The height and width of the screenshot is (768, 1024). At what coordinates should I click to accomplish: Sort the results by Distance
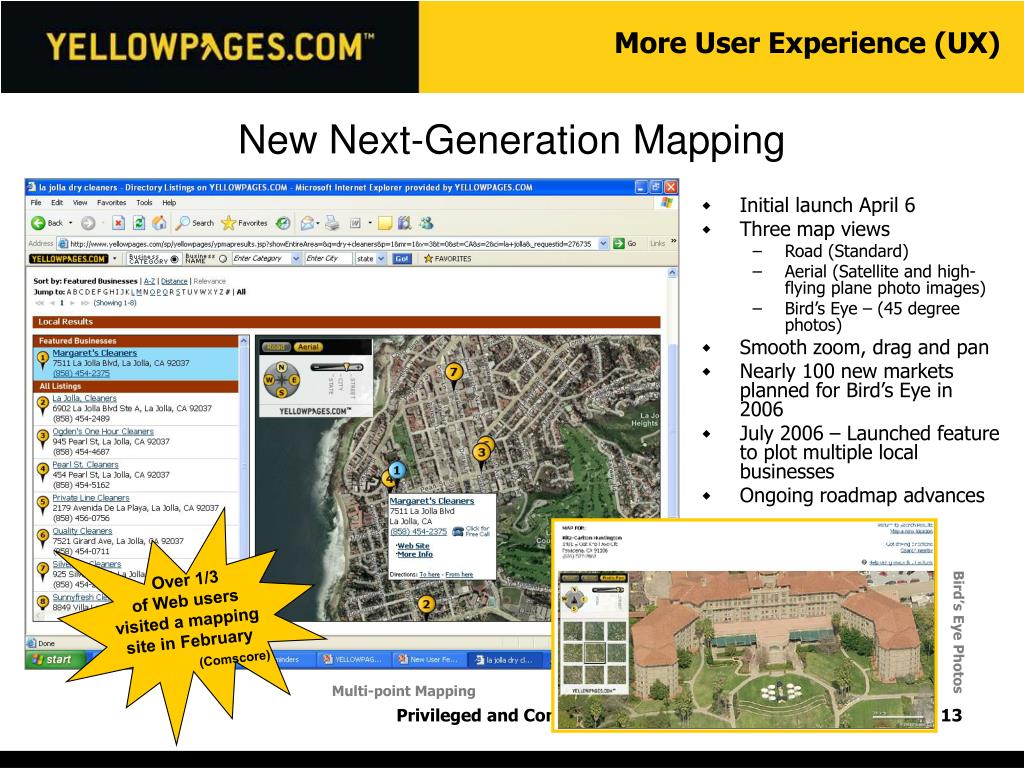point(174,281)
